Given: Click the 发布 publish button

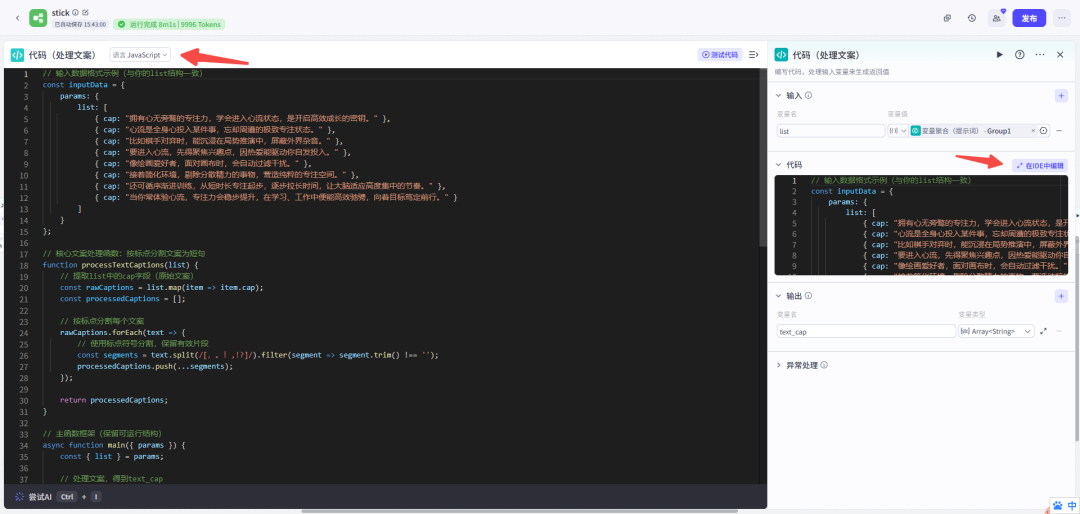Looking at the screenshot, I should click(x=1029, y=18).
